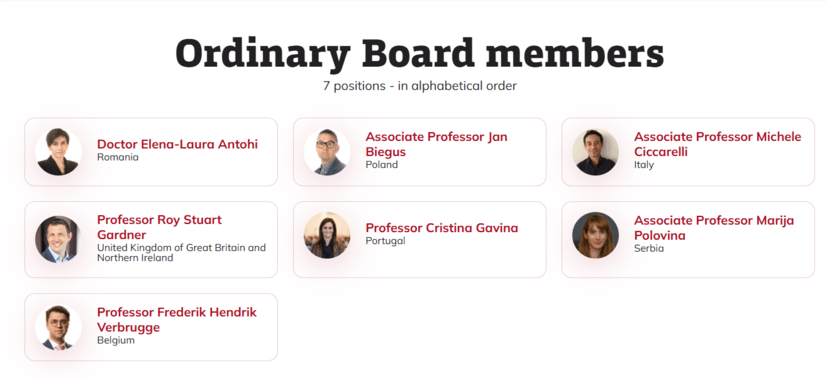Click Cristina Gavina's portrait photo
The height and width of the screenshot is (380, 827).
(x=327, y=235)
